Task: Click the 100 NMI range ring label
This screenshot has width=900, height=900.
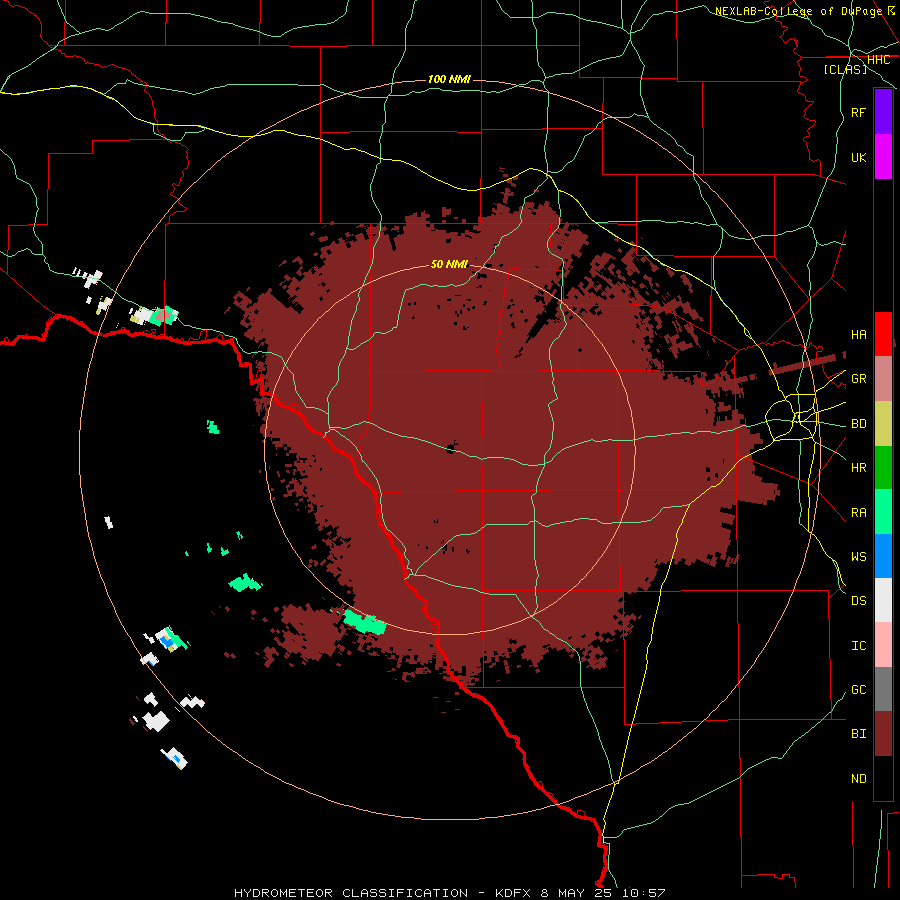Action: (x=449, y=79)
